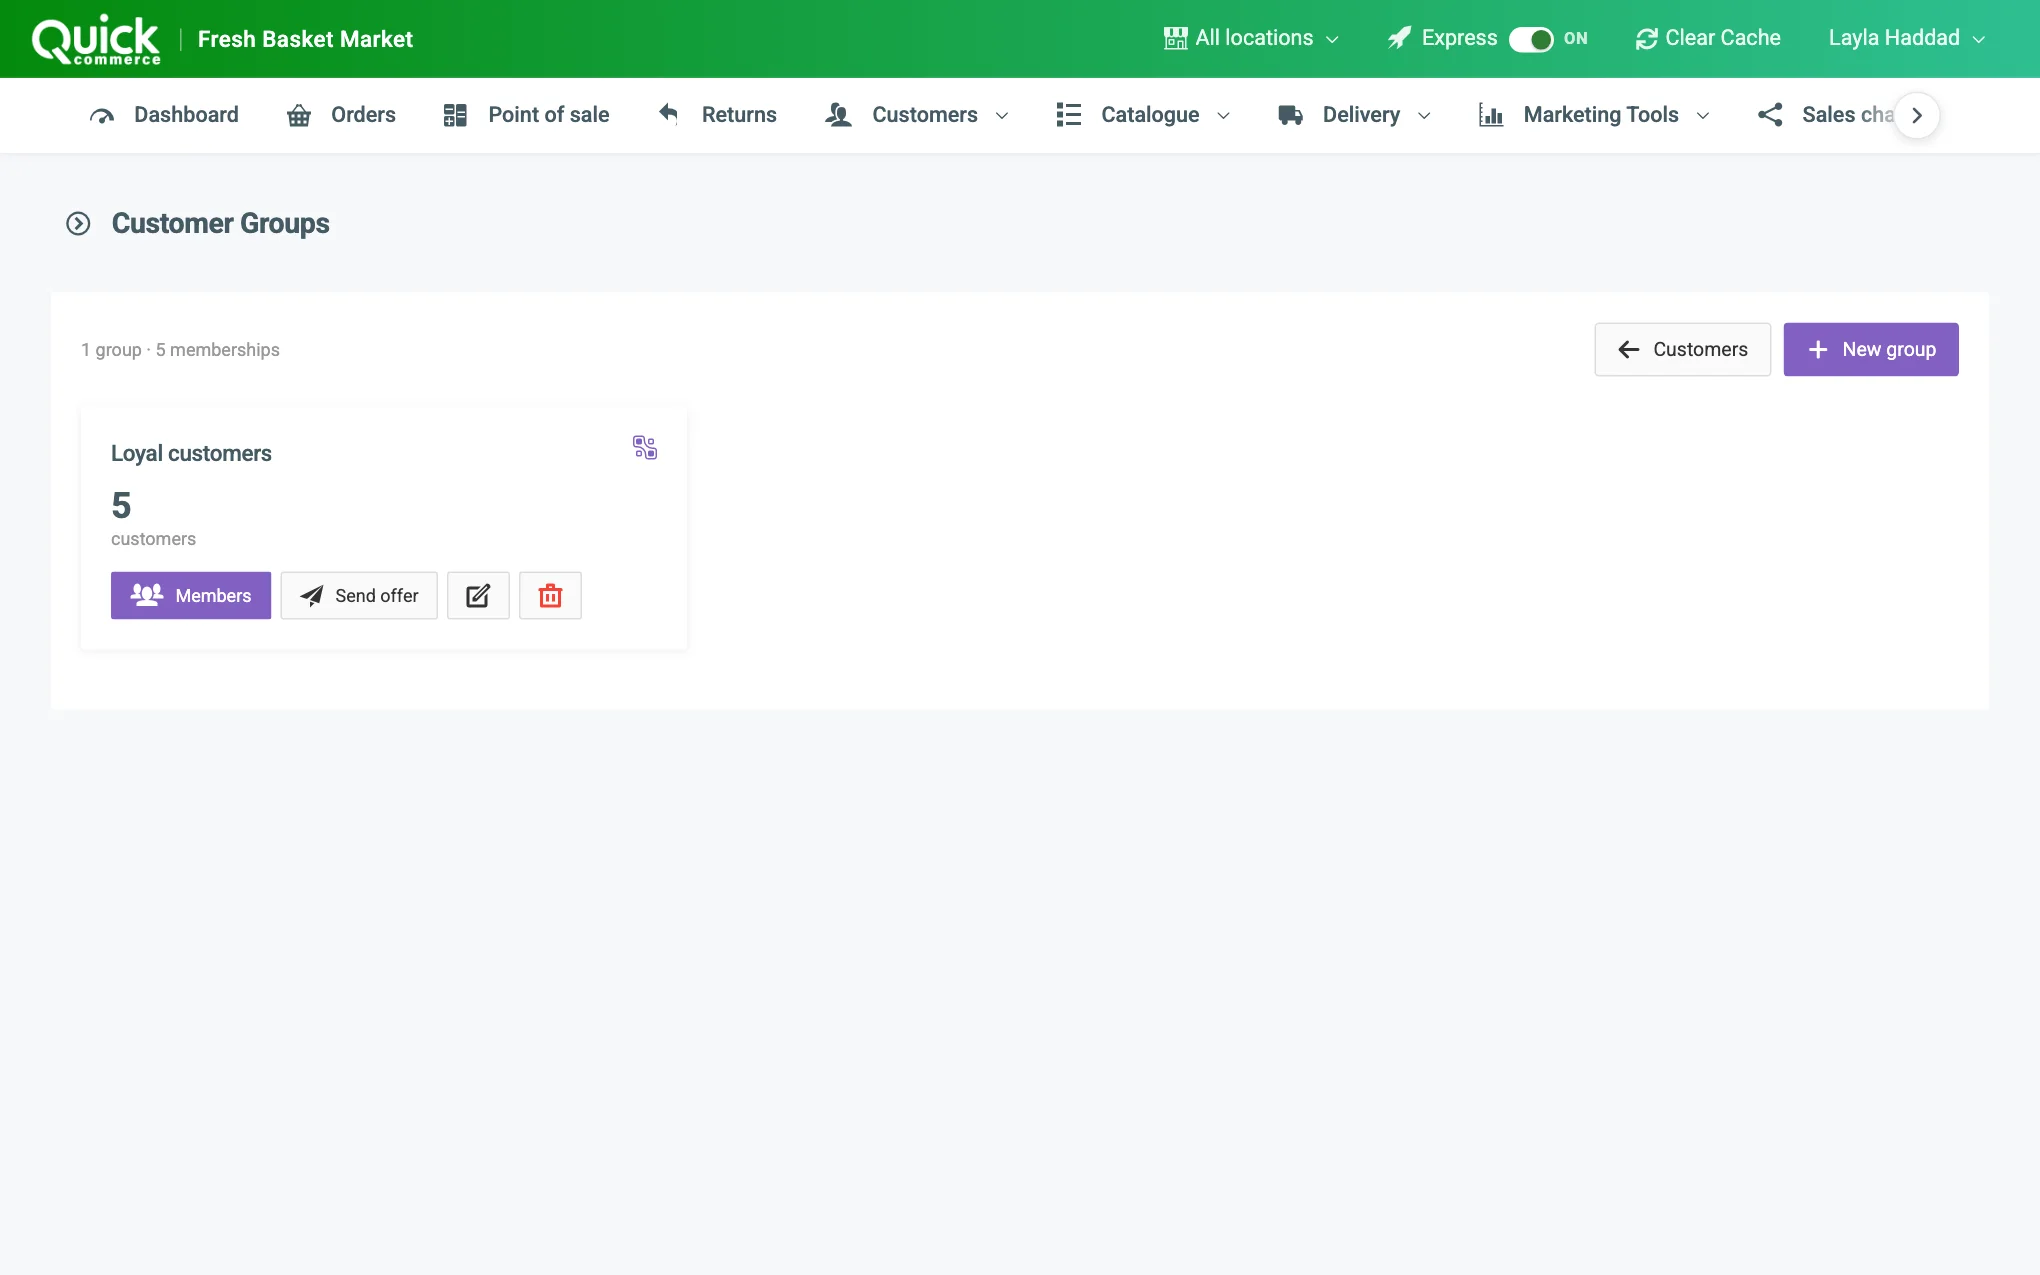Click the Express rocket icon
The image size is (2040, 1275).
point(1399,38)
